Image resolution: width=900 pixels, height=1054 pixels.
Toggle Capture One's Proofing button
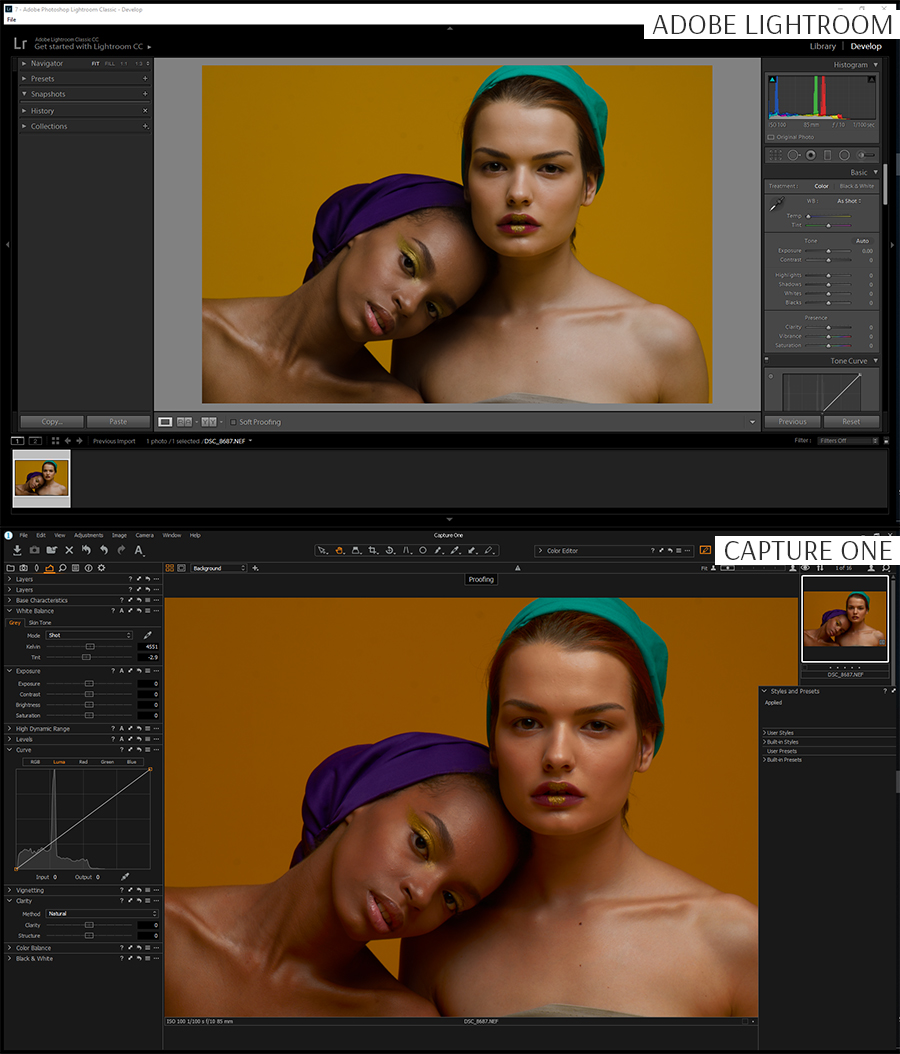481,579
